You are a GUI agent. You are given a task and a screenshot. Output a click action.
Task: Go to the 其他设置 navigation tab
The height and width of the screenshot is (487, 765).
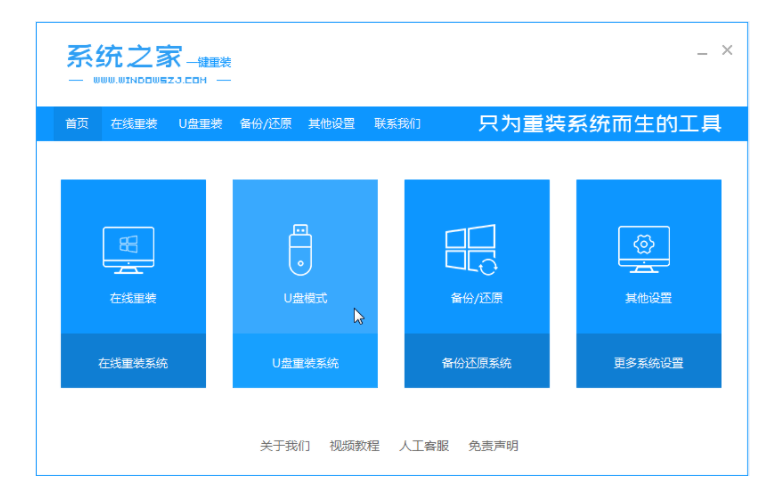(331, 124)
